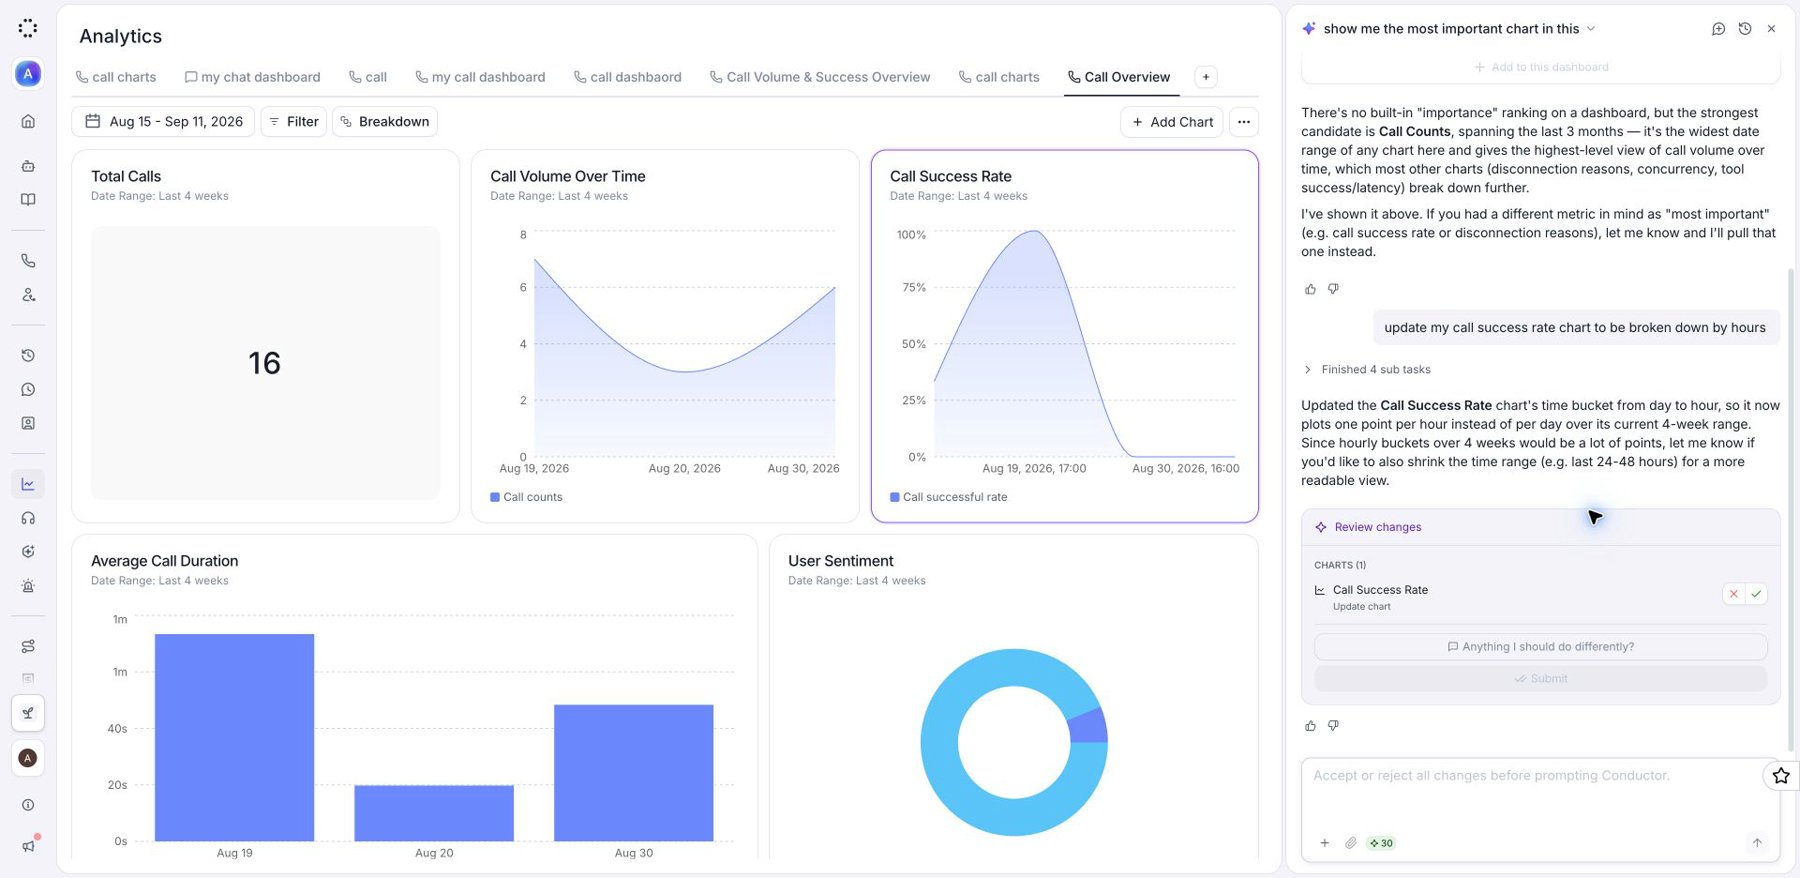Click the Aug 20 bar in Average Call Duration
Screen dimensions: 1800x878
click(x=434, y=813)
